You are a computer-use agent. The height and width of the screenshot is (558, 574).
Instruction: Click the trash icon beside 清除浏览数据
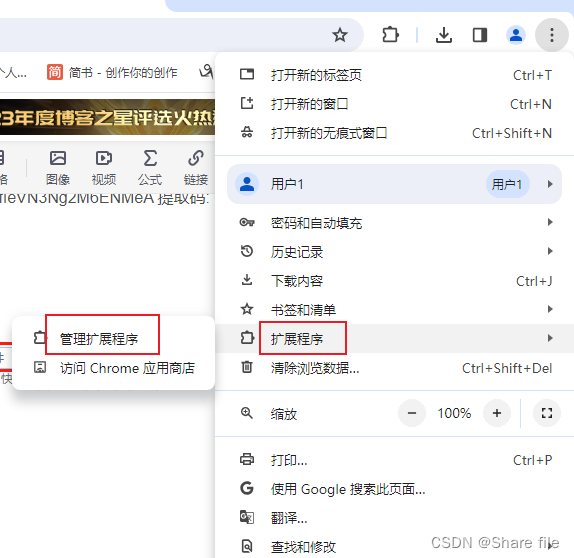[x=247, y=367]
